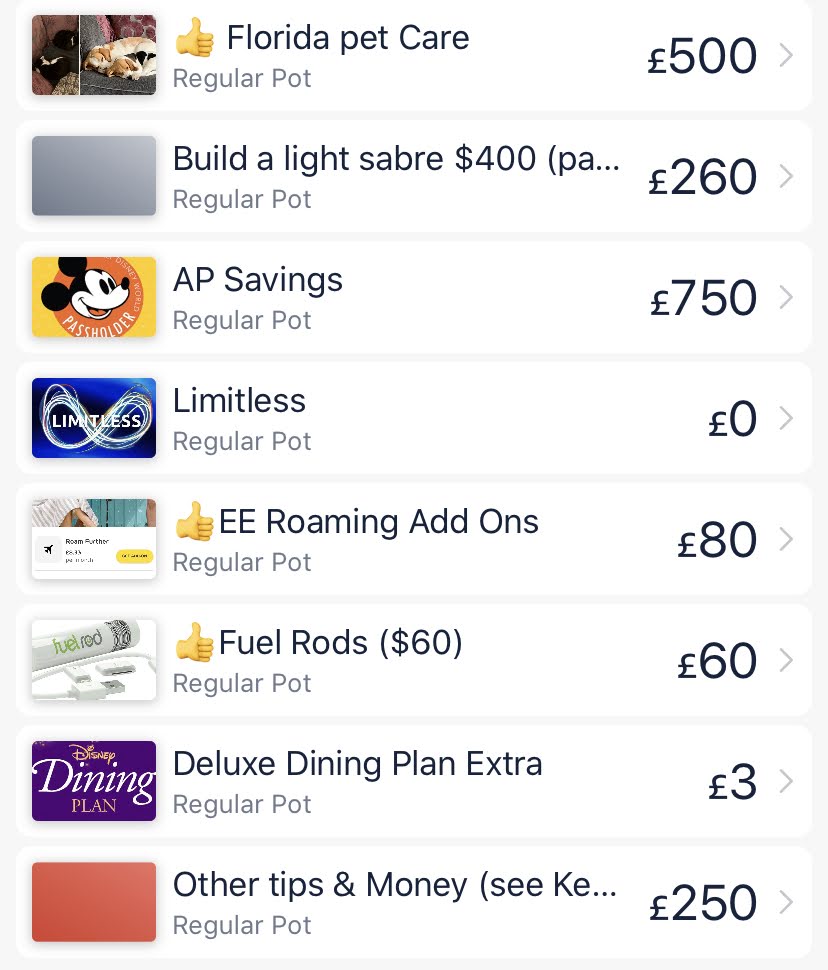This screenshot has width=828, height=970.
Task: Open the Limitless chevron arrow
Action: pos(786,419)
